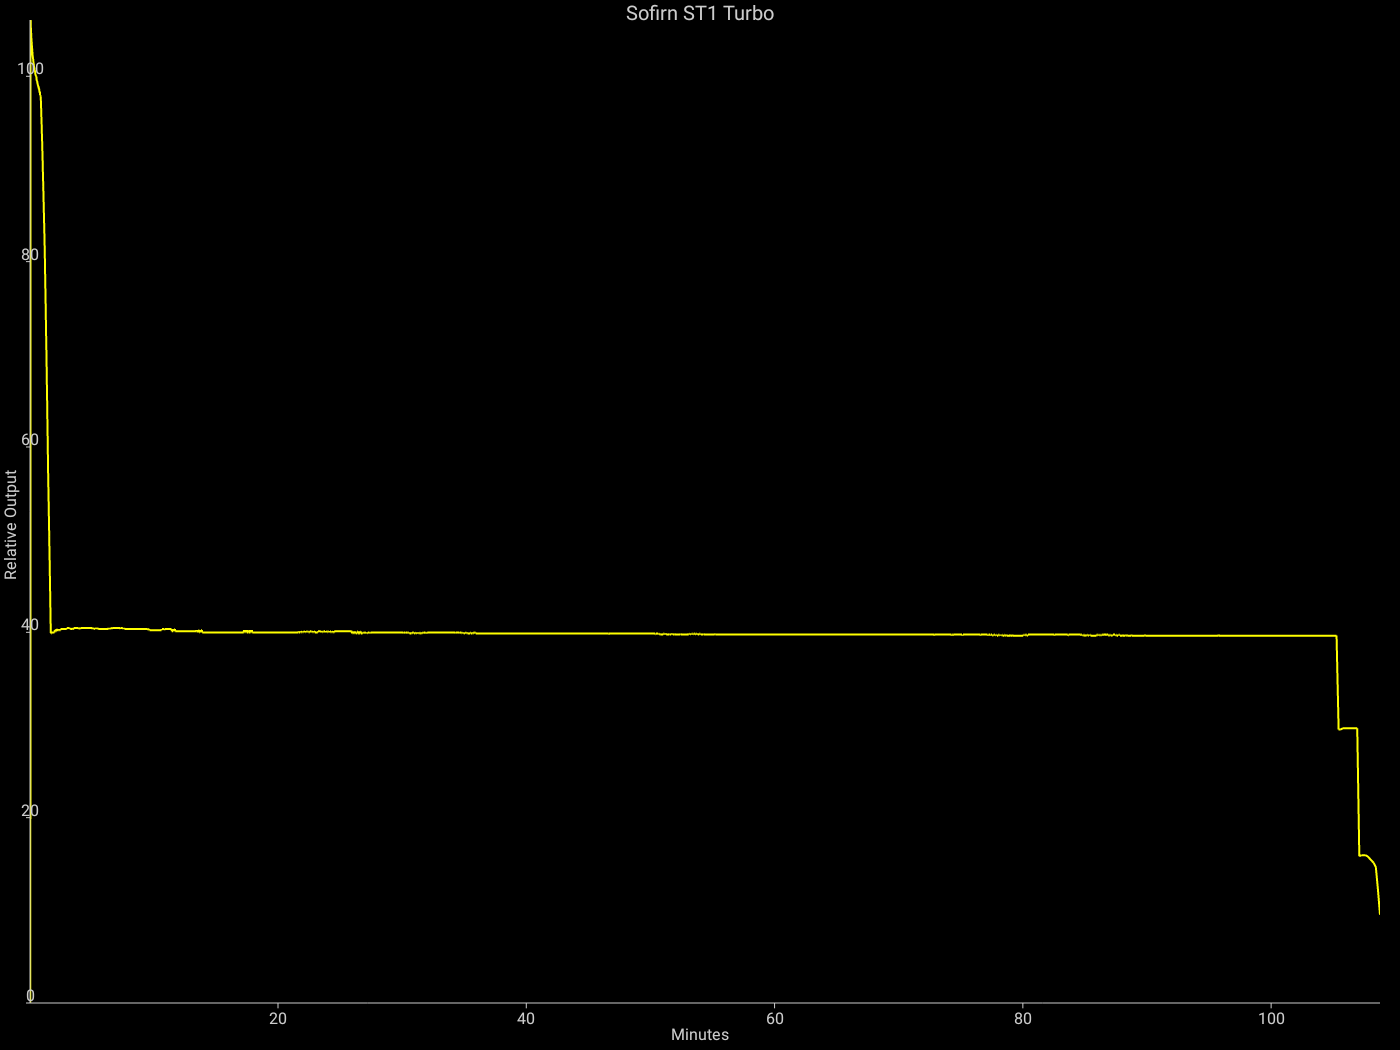Click the yellow plateau line above 60 minutes
Viewport: 1400px width, 1050px height.
pos(774,634)
